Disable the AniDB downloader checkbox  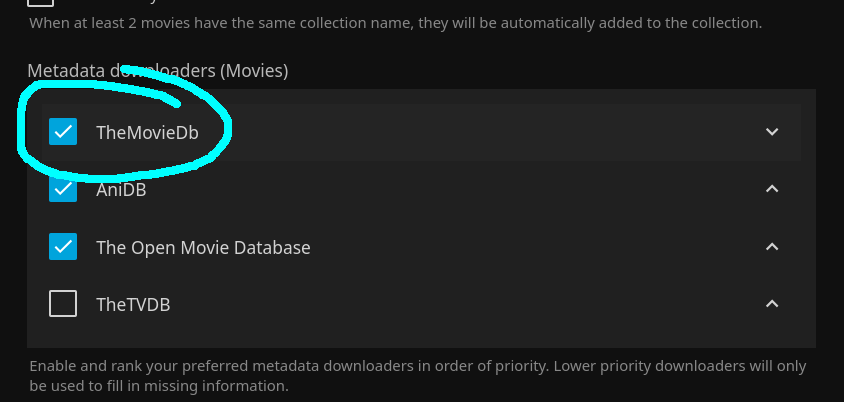tap(63, 189)
